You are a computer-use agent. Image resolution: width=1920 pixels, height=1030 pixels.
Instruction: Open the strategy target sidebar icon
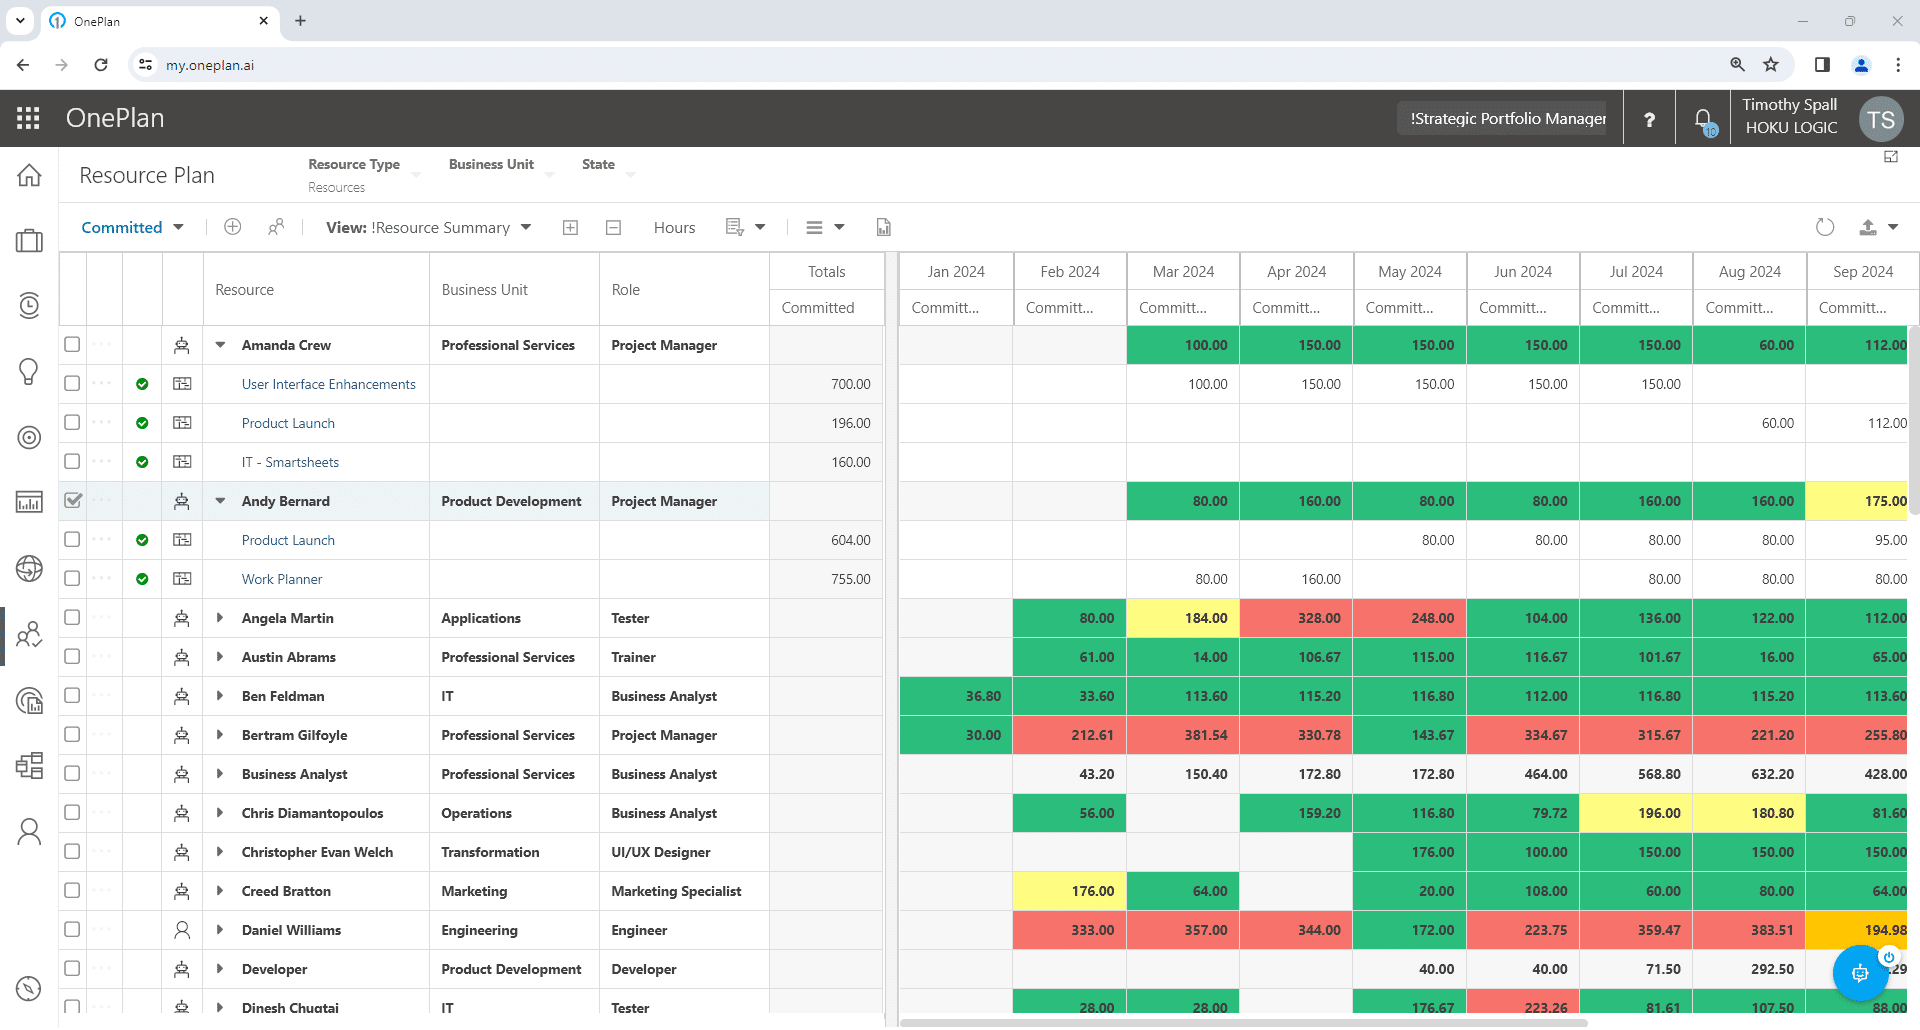click(x=29, y=437)
